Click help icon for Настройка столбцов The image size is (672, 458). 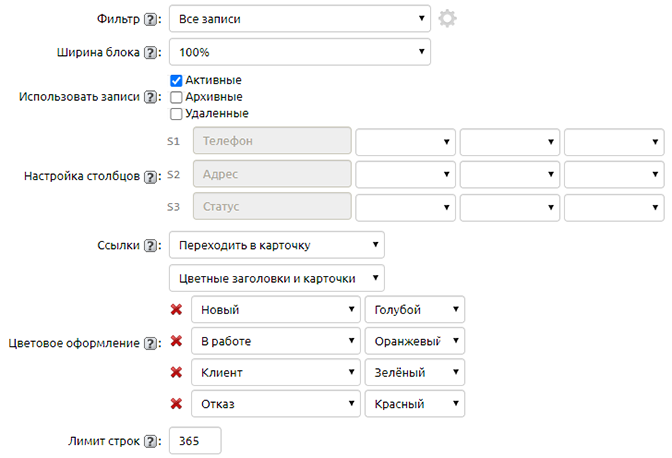point(150,176)
